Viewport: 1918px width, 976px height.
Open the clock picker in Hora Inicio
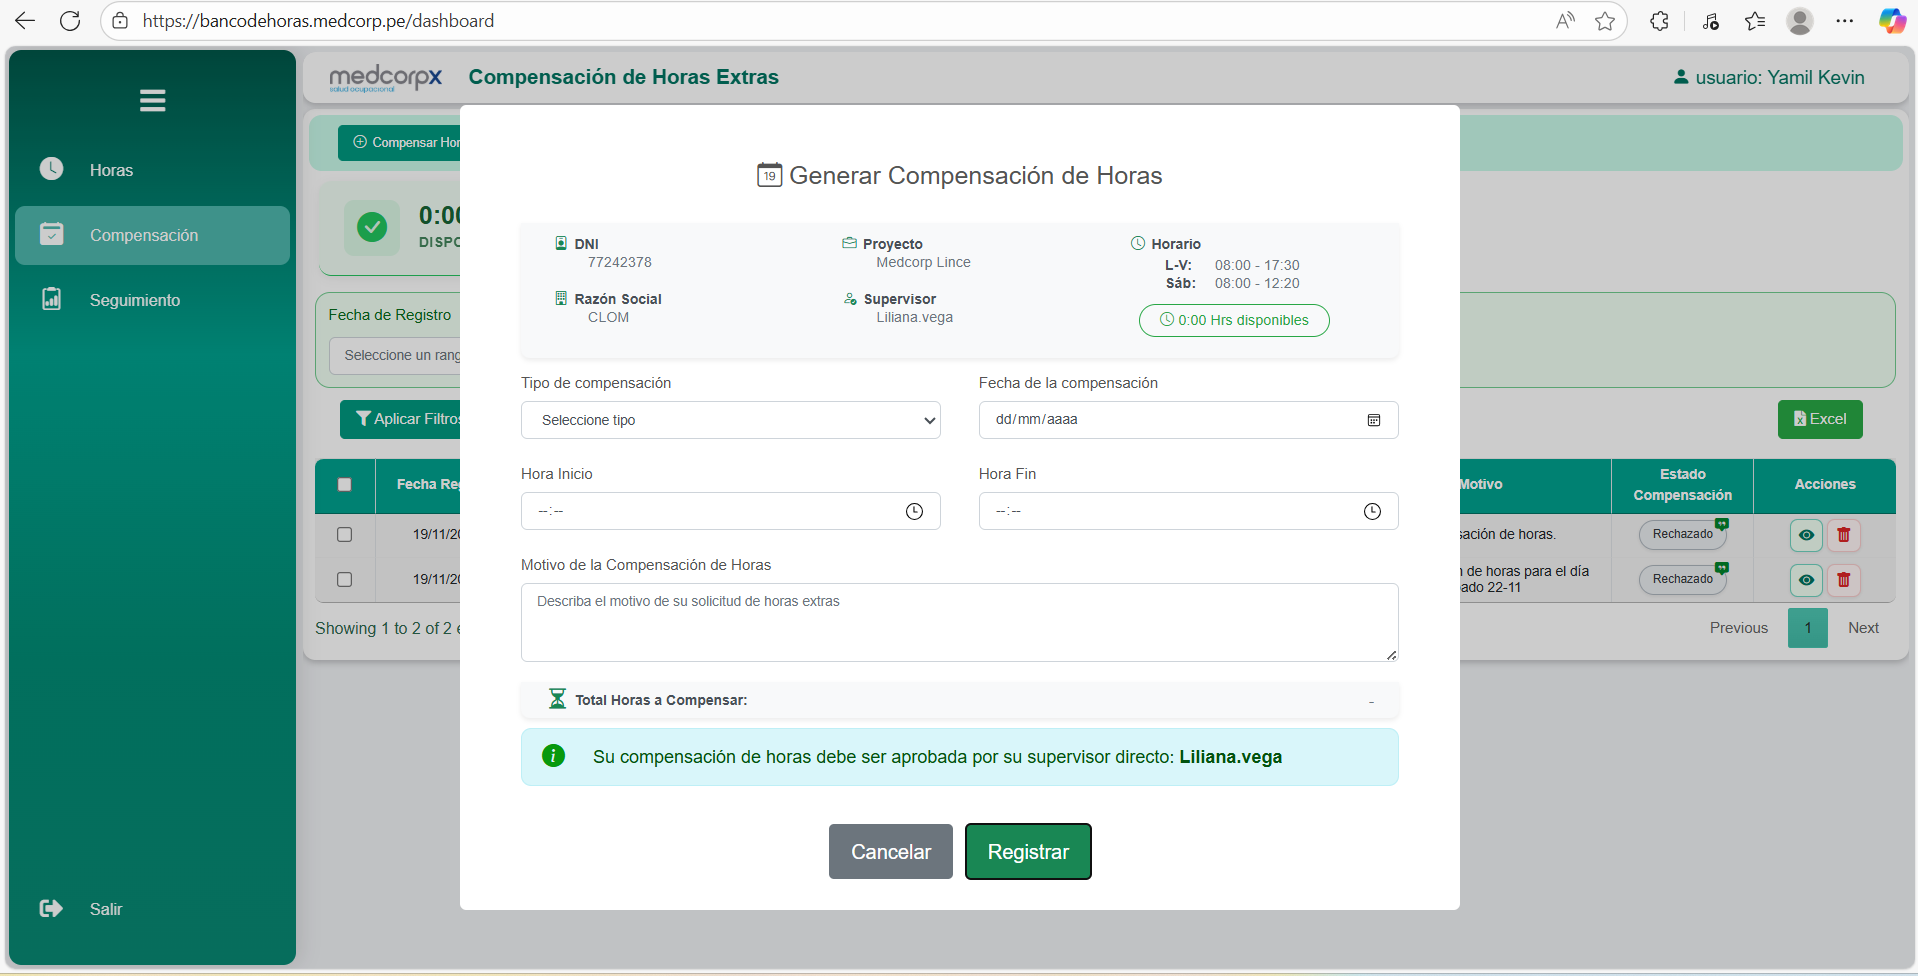pyautogui.click(x=914, y=511)
